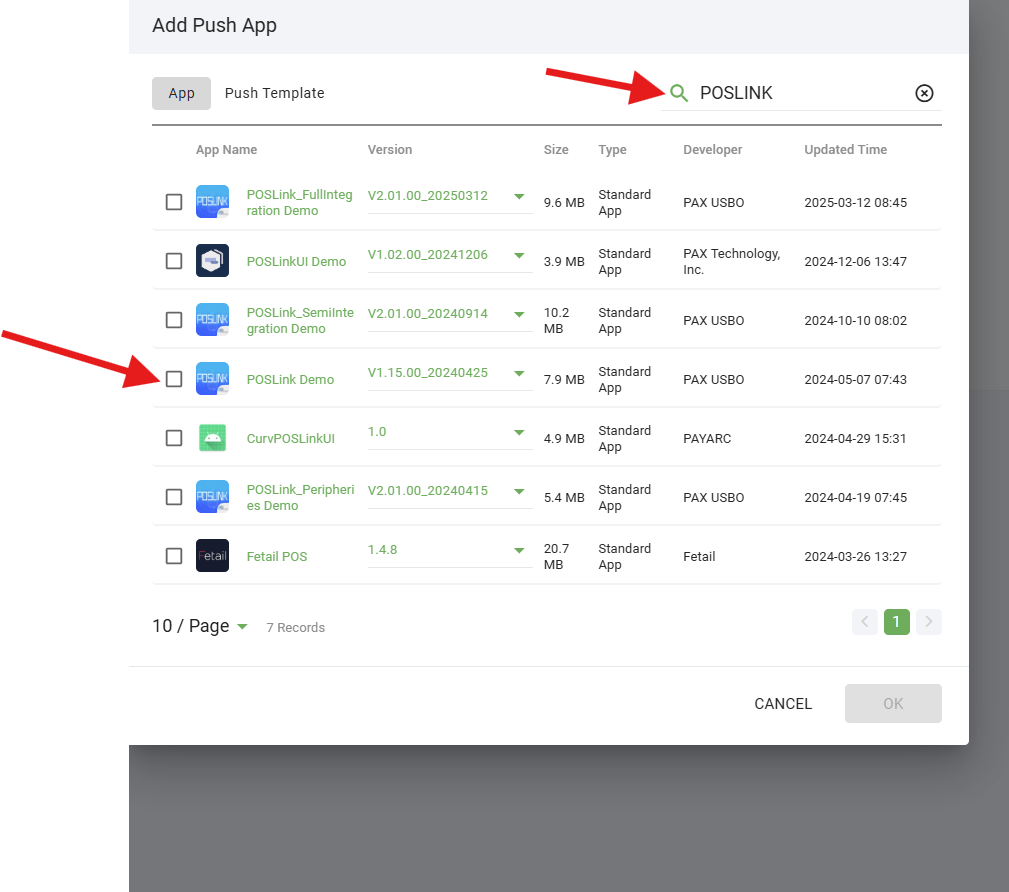Click into the POSLINK search field
Screen dimensions: 1009x892
click(x=801, y=93)
